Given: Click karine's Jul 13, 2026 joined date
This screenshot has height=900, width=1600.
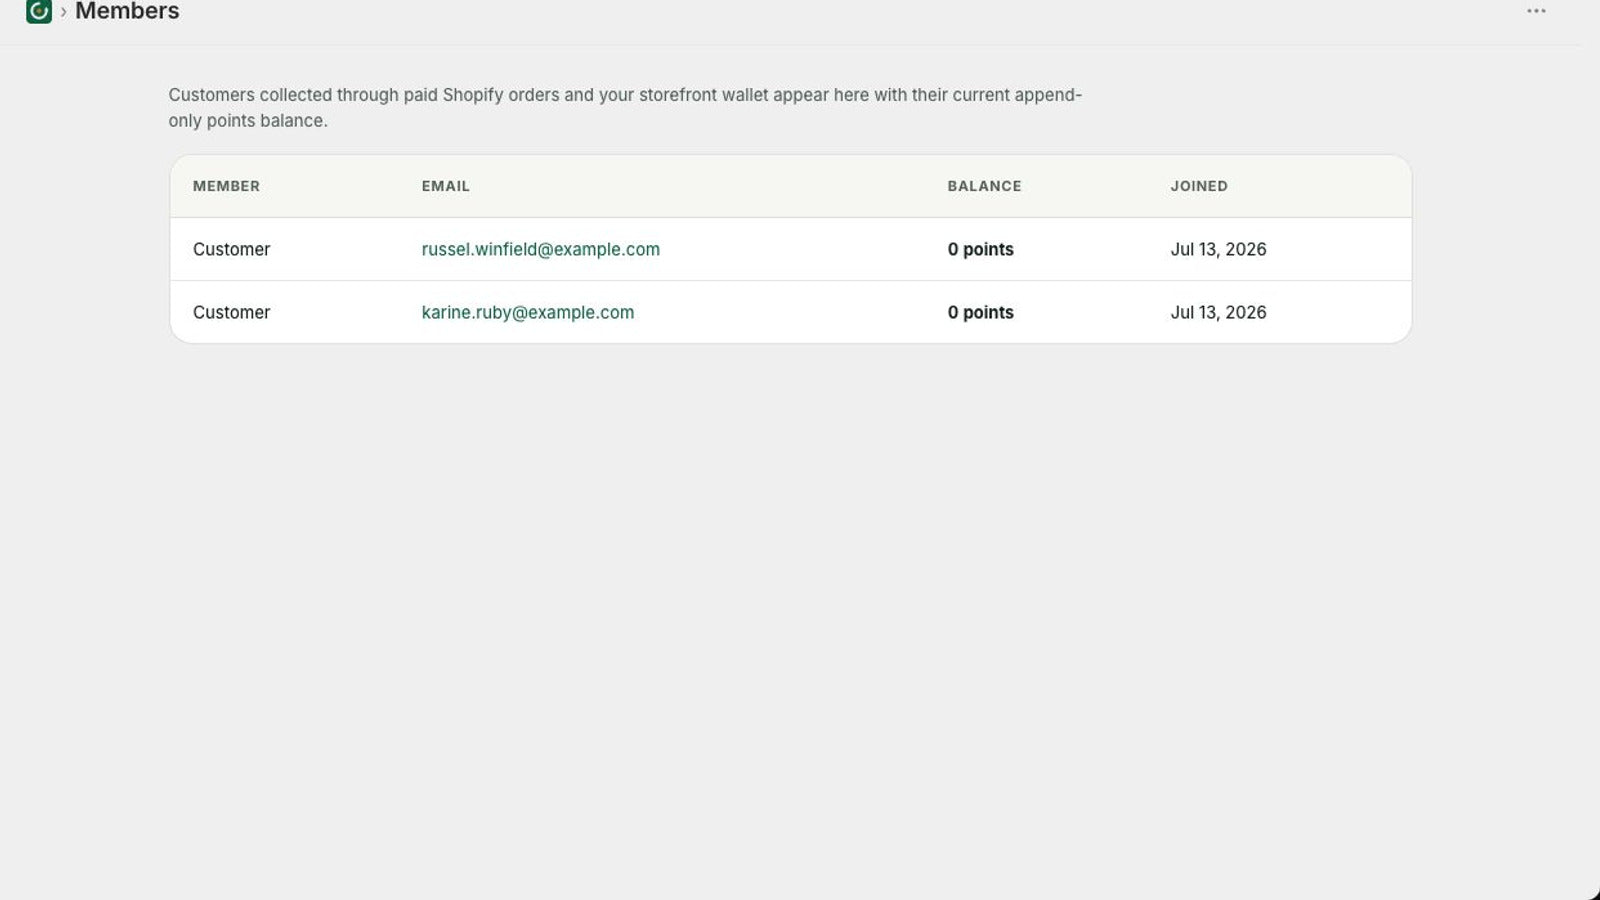Looking at the screenshot, I should click(1218, 312).
